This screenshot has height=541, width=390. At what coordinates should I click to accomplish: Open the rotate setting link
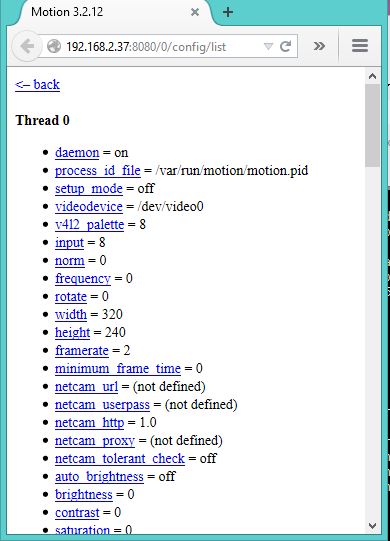pos(71,296)
